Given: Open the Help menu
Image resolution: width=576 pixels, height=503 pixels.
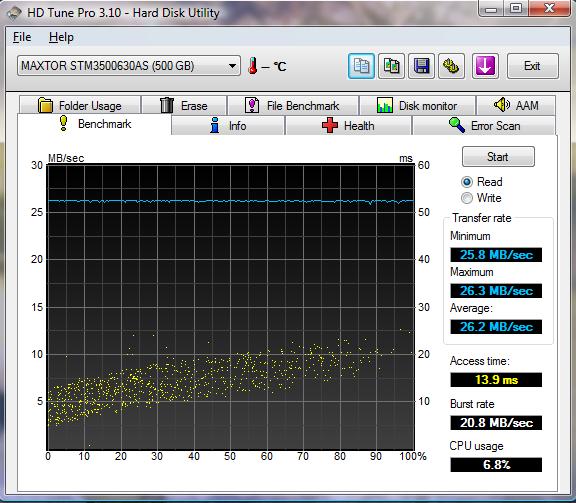Looking at the screenshot, I should tap(61, 37).
